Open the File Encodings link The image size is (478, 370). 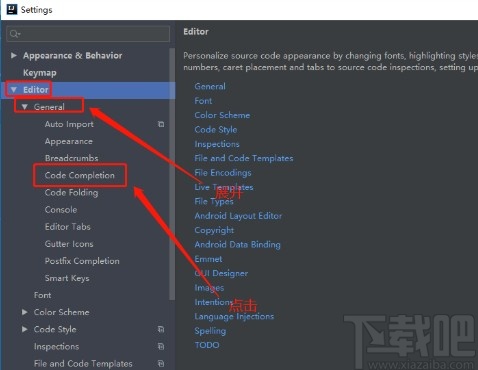[x=223, y=173]
